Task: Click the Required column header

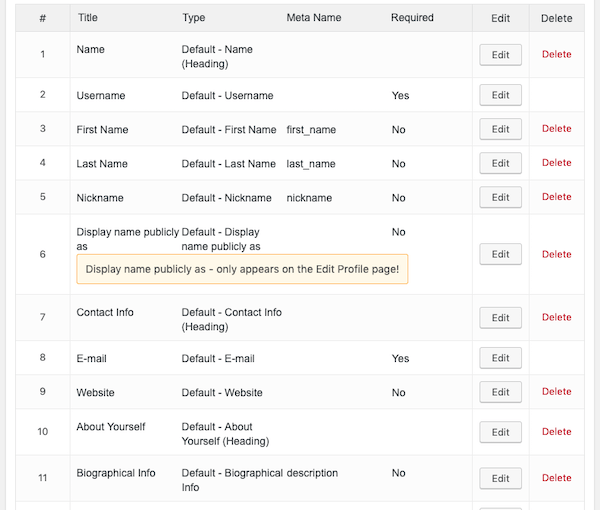Action: pyautogui.click(x=412, y=18)
